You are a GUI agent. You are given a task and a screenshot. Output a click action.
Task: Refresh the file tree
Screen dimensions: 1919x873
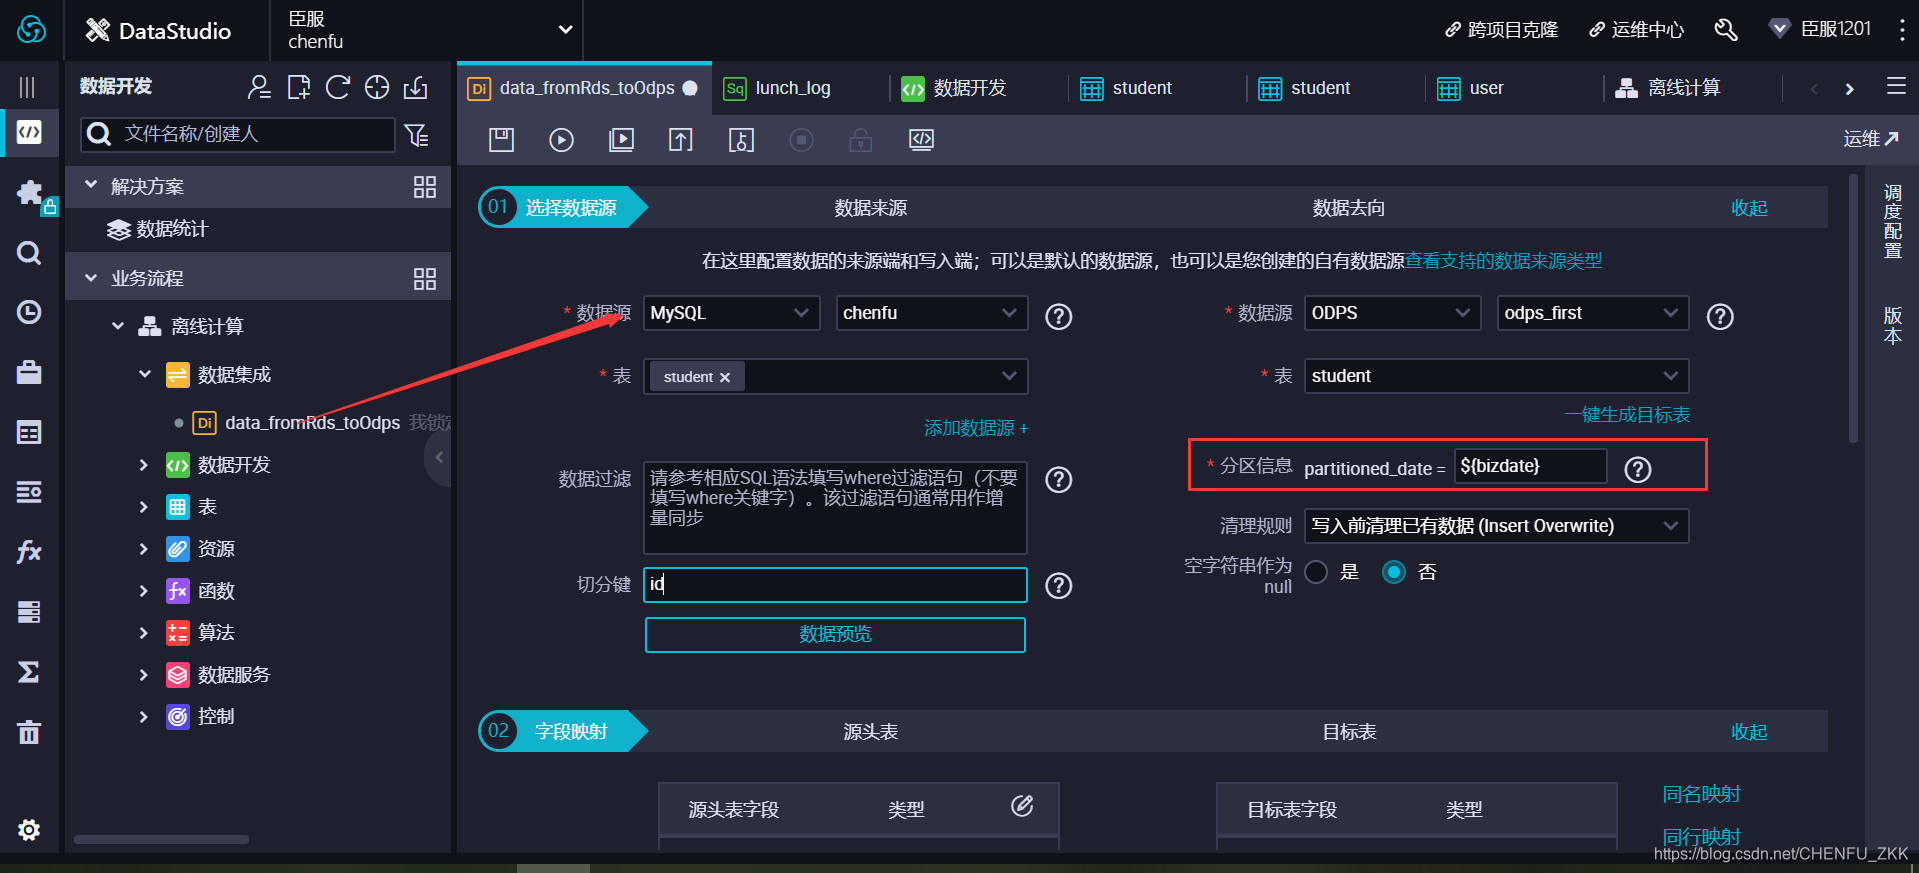click(x=338, y=88)
